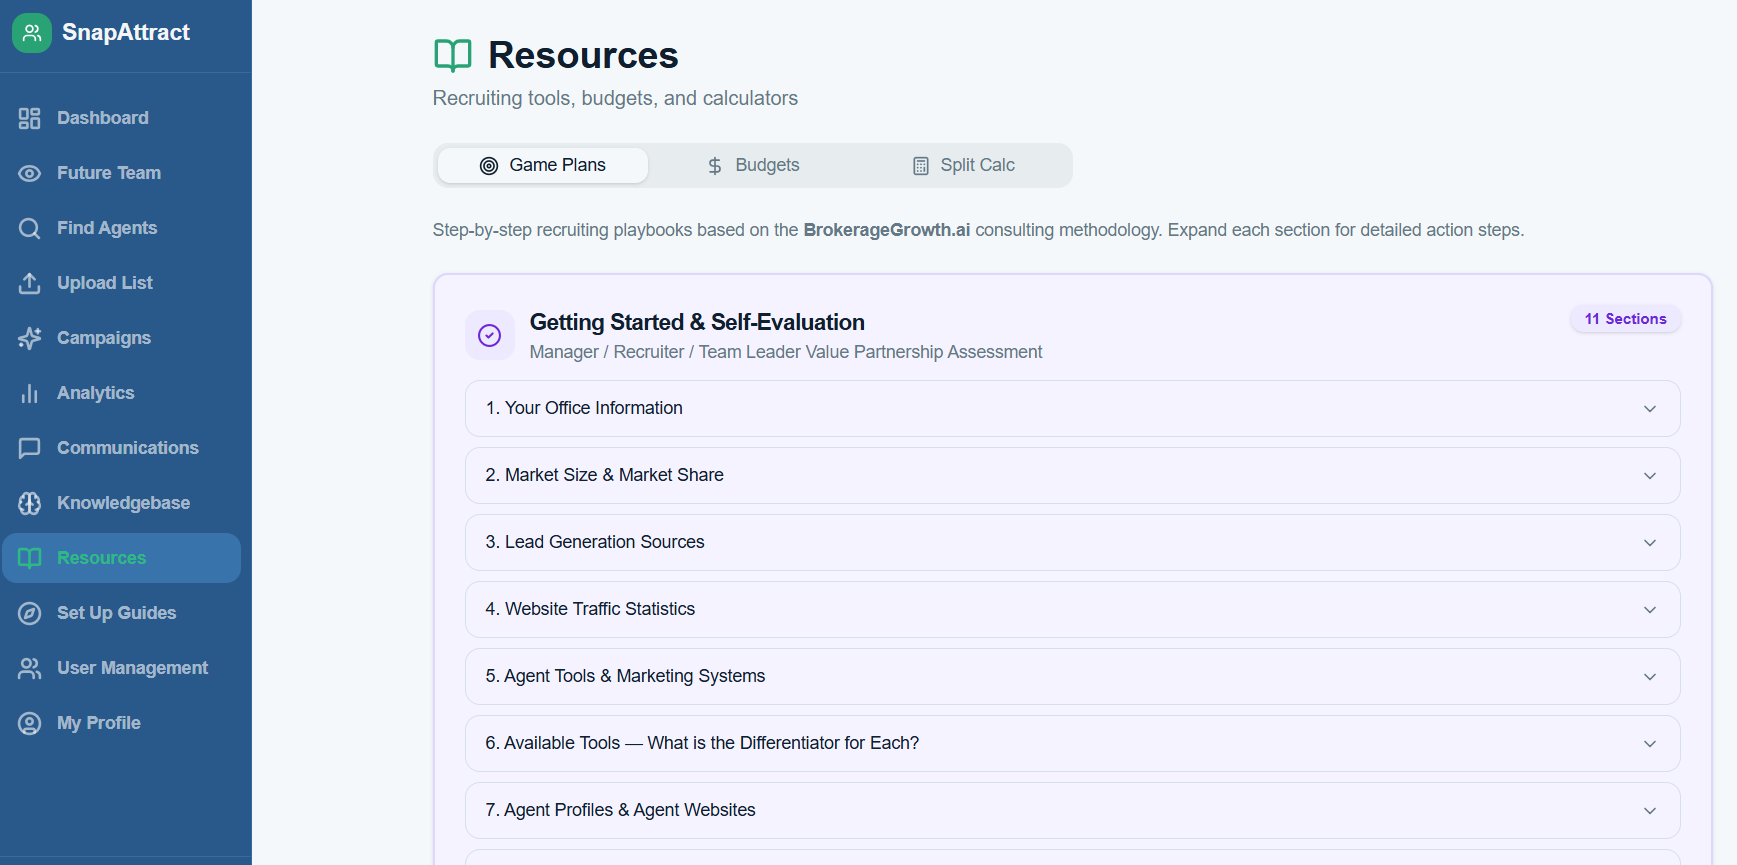Open Dashboard via its grid icon
The image size is (1737, 865).
(x=30, y=118)
